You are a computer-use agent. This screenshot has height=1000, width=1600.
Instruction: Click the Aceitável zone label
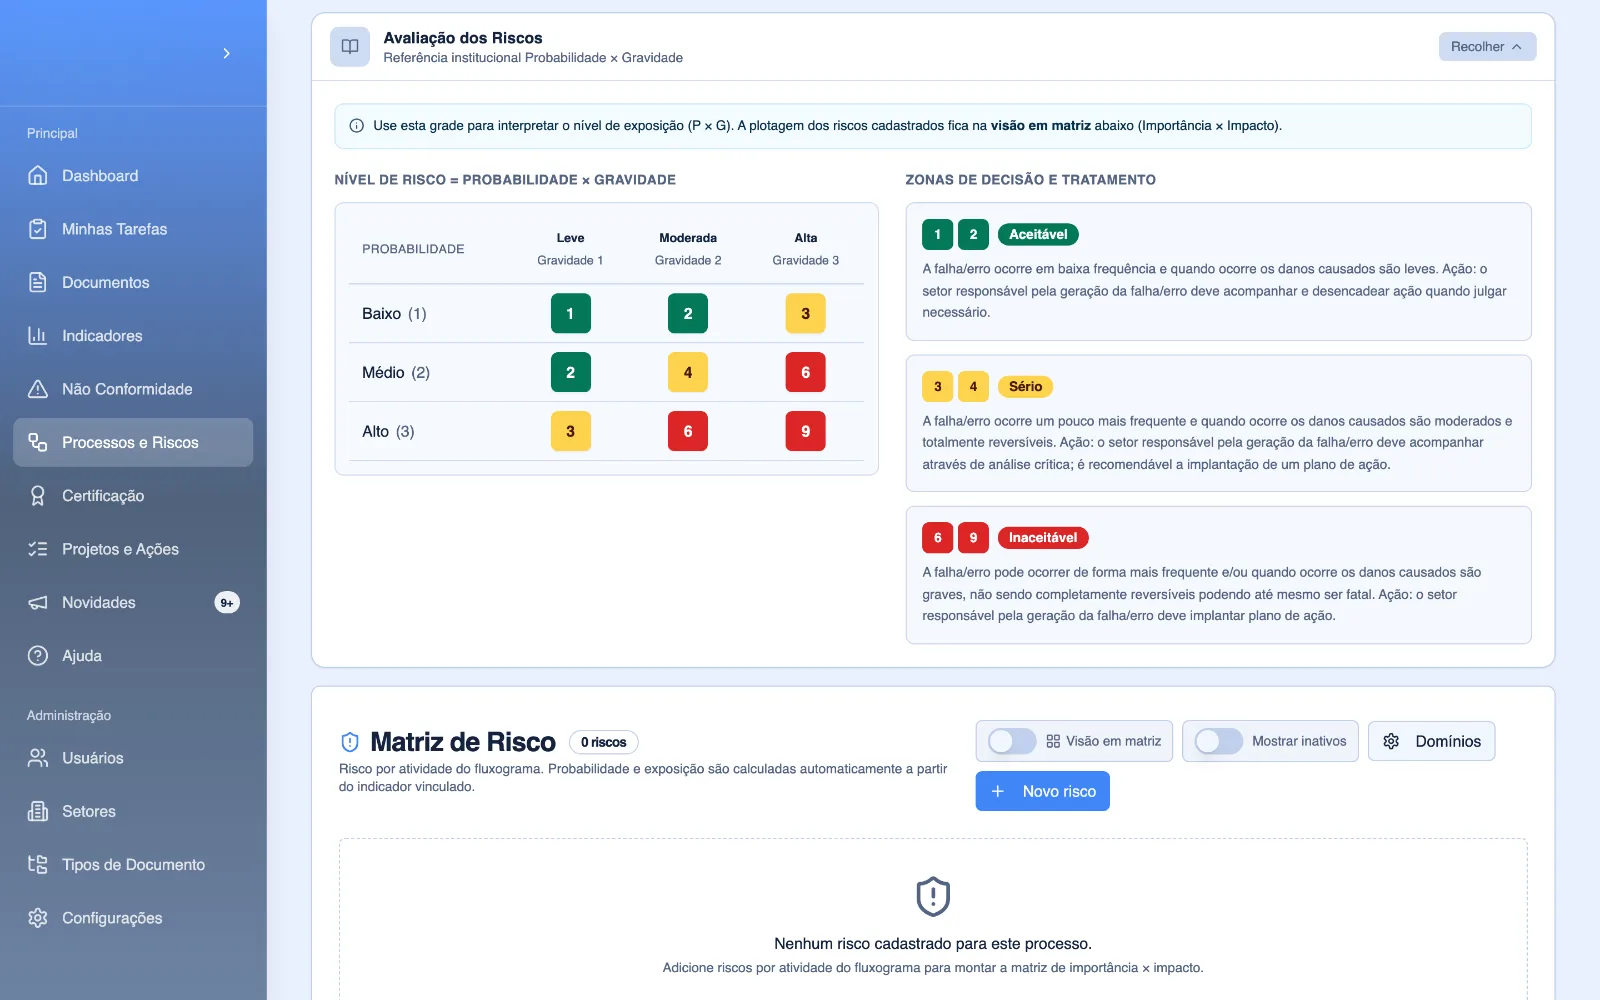[x=1038, y=235]
